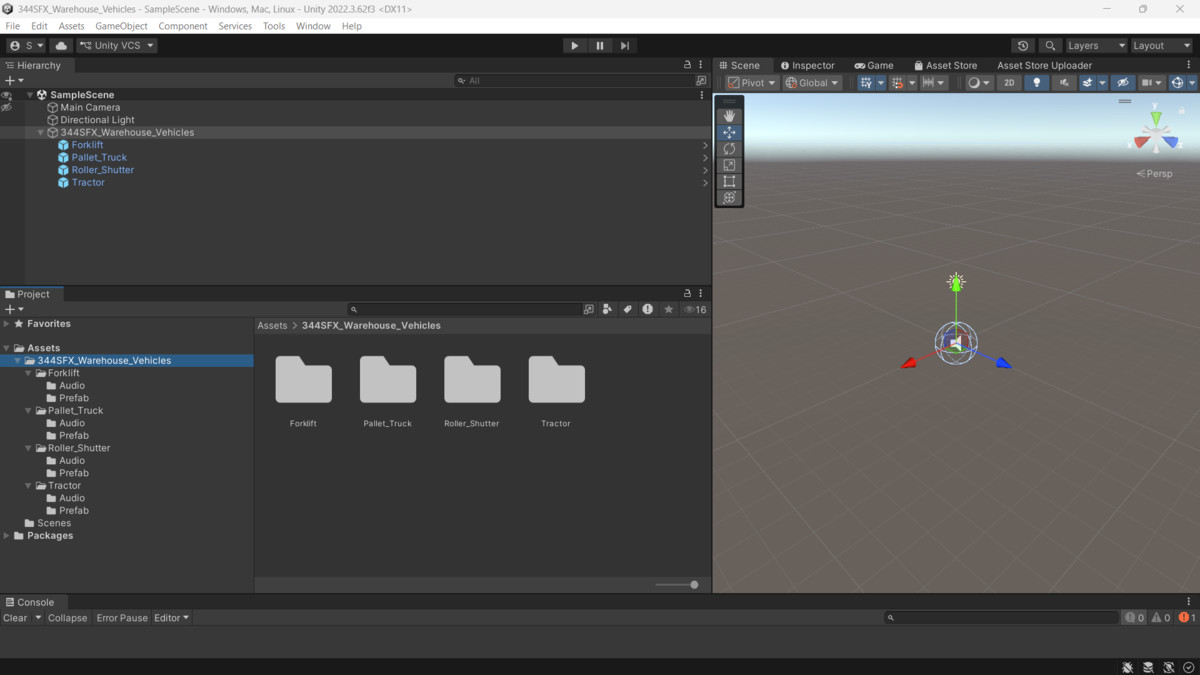Click the Play button
The width and height of the screenshot is (1200, 675).
[574, 45]
